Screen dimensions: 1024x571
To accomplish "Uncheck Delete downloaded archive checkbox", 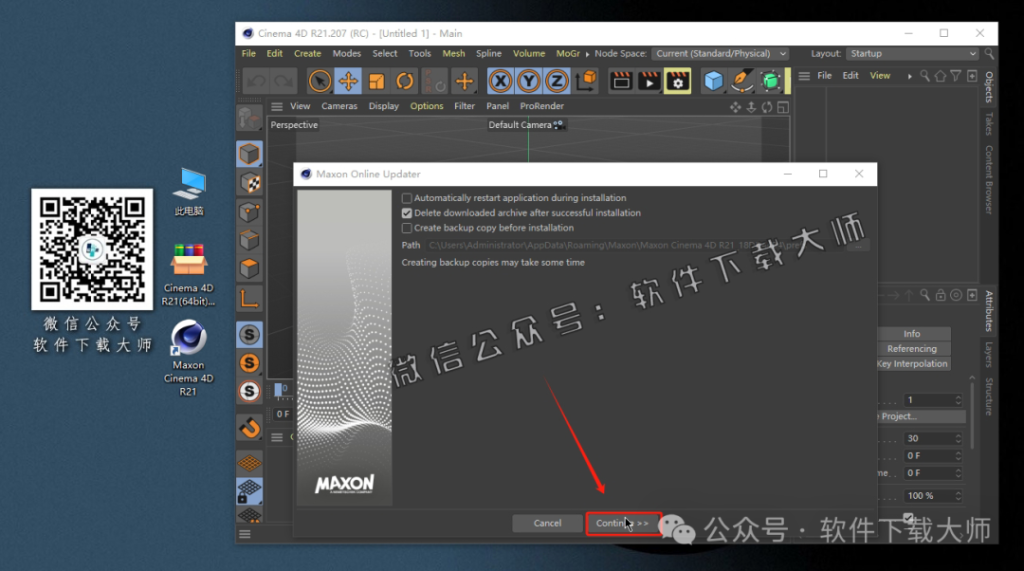I will pyautogui.click(x=407, y=213).
